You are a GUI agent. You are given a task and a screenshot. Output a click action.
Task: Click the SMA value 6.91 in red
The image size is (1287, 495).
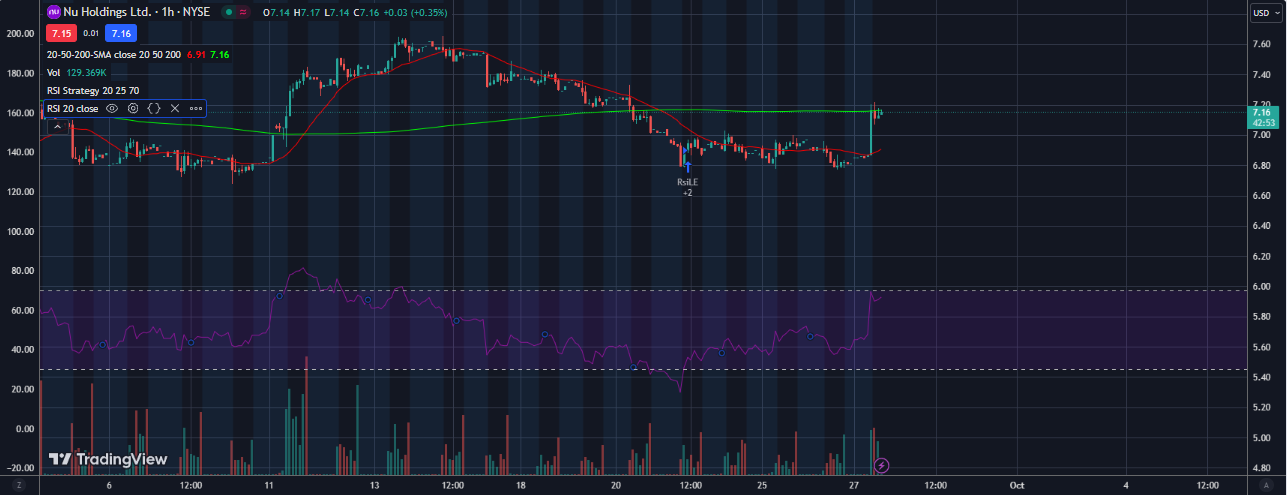[x=195, y=54]
